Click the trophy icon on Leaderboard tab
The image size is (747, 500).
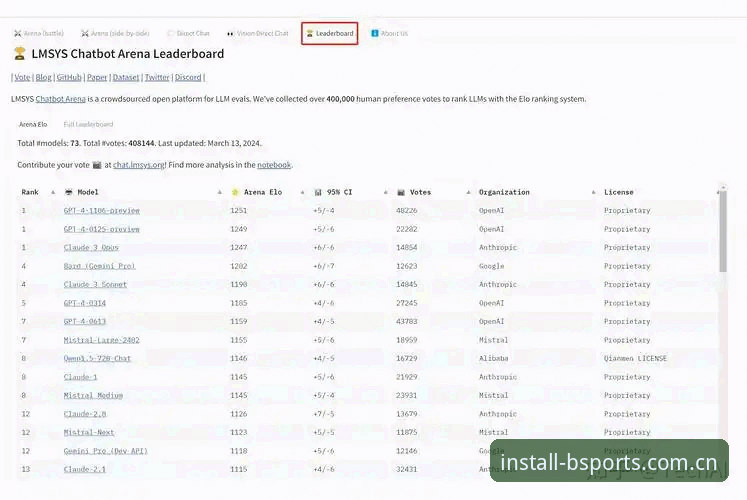click(x=310, y=33)
